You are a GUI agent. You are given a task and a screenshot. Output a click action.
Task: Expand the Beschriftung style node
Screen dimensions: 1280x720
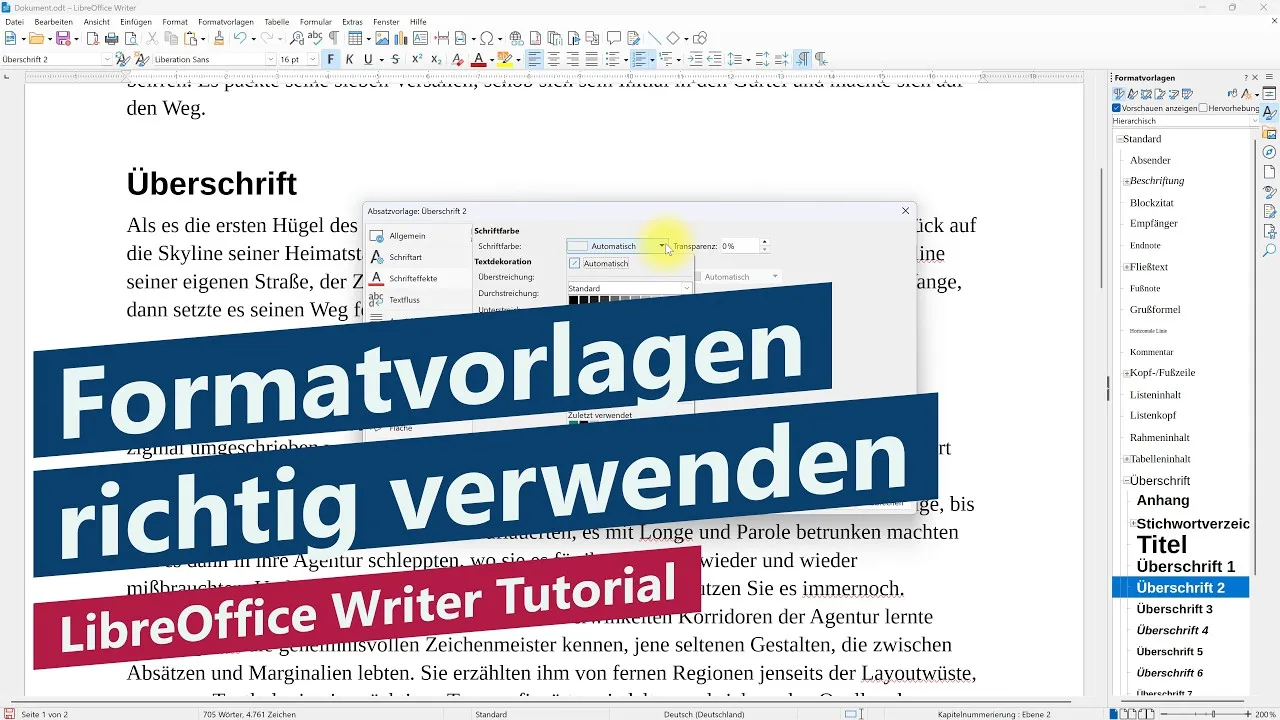pos(1126,181)
